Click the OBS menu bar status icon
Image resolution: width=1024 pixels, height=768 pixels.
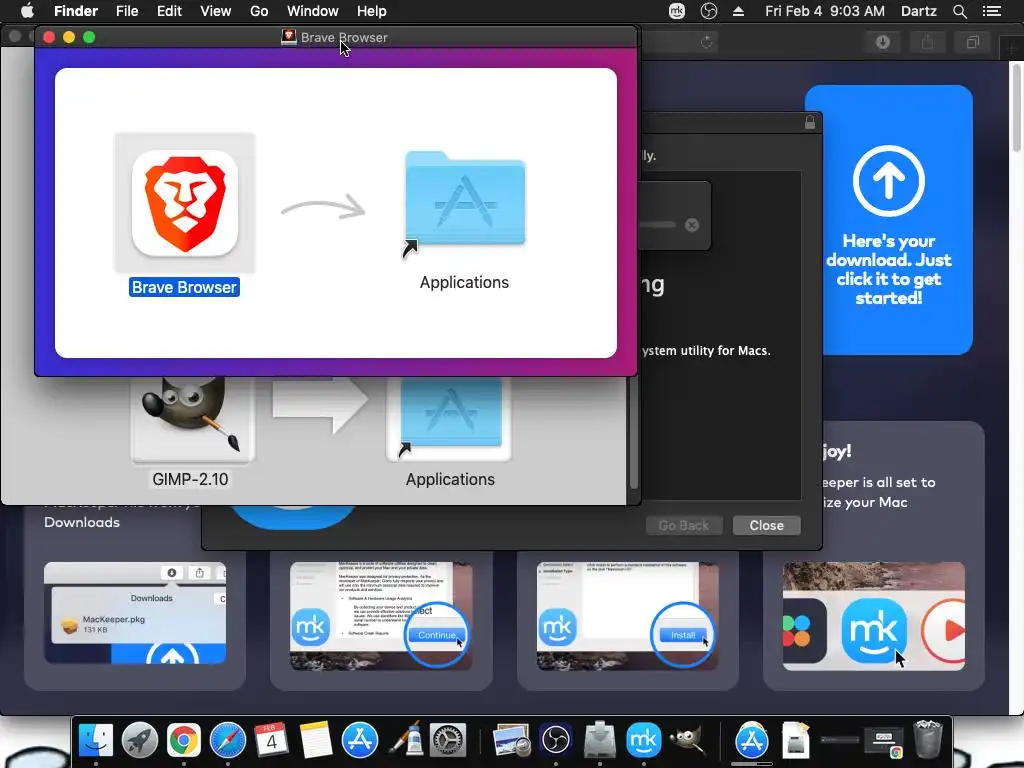coord(709,11)
